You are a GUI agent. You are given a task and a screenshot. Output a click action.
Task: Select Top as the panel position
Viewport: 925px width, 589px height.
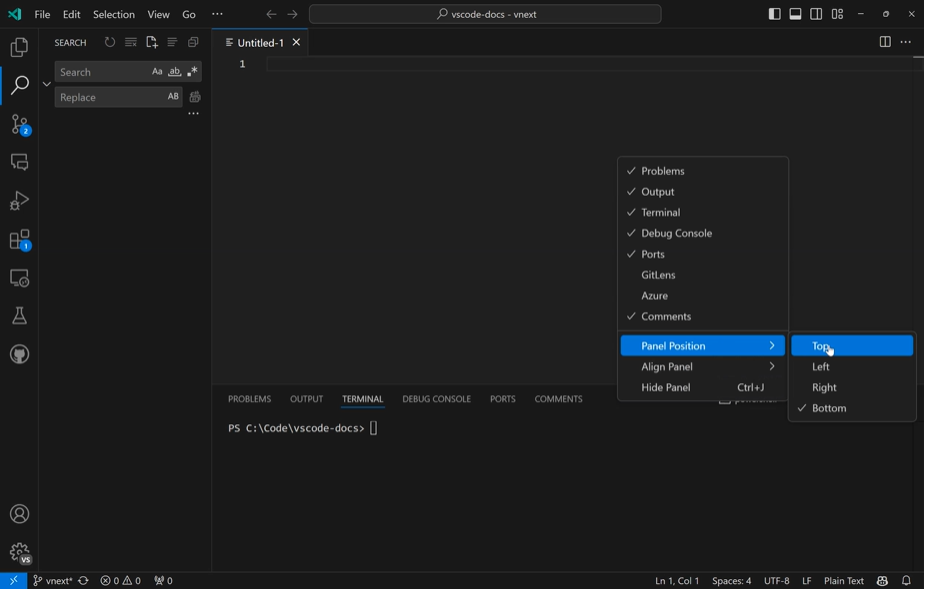click(824, 344)
